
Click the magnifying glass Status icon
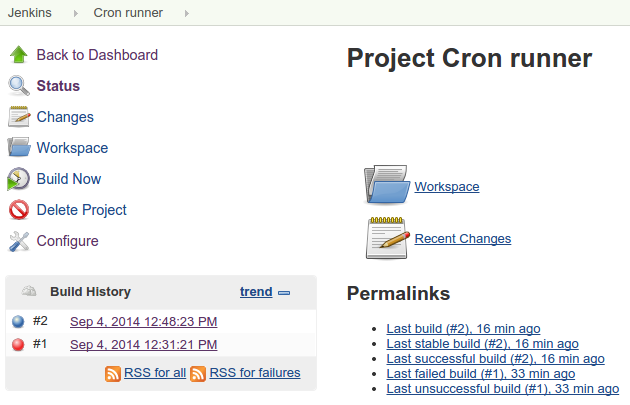18,86
